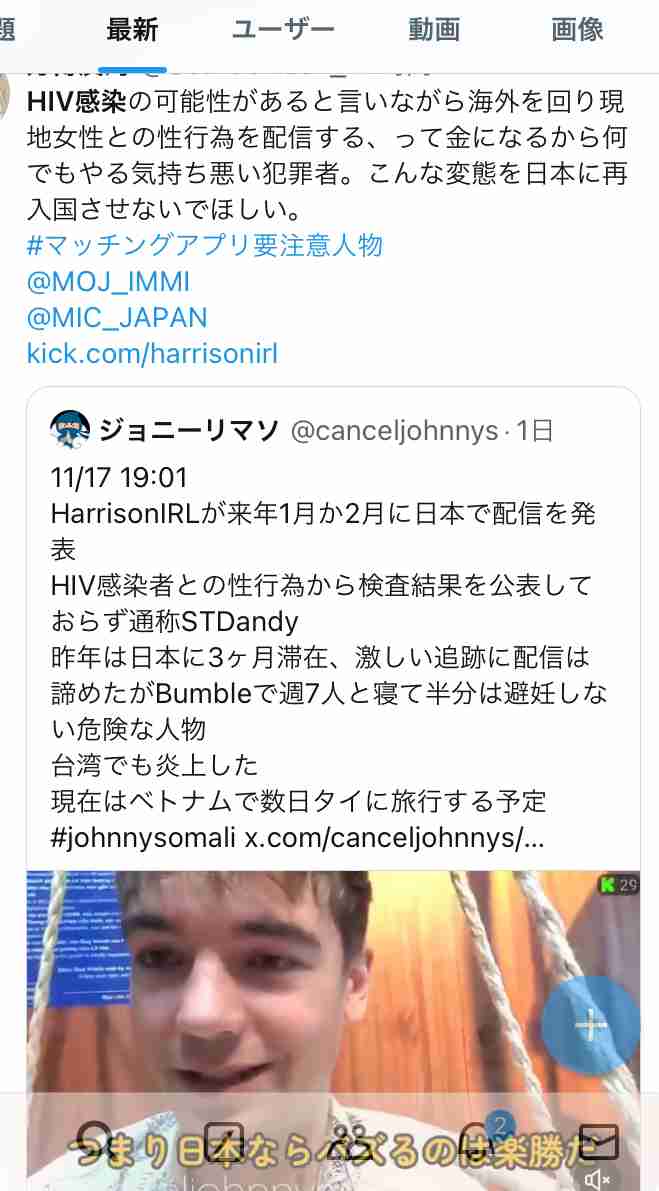The height and width of the screenshot is (1191, 659).
Task: Switch to the ユーザー tab
Action: click(x=282, y=30)
